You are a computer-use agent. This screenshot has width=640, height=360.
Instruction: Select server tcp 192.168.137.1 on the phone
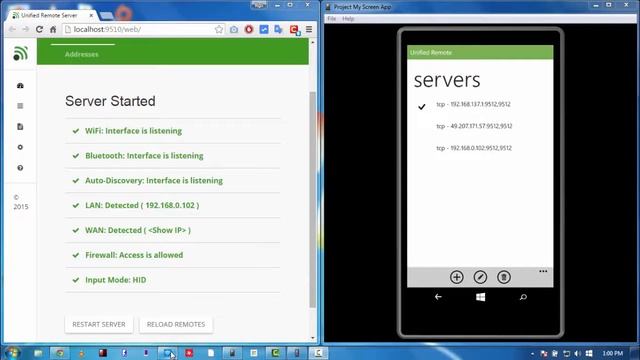pos(473,104)
